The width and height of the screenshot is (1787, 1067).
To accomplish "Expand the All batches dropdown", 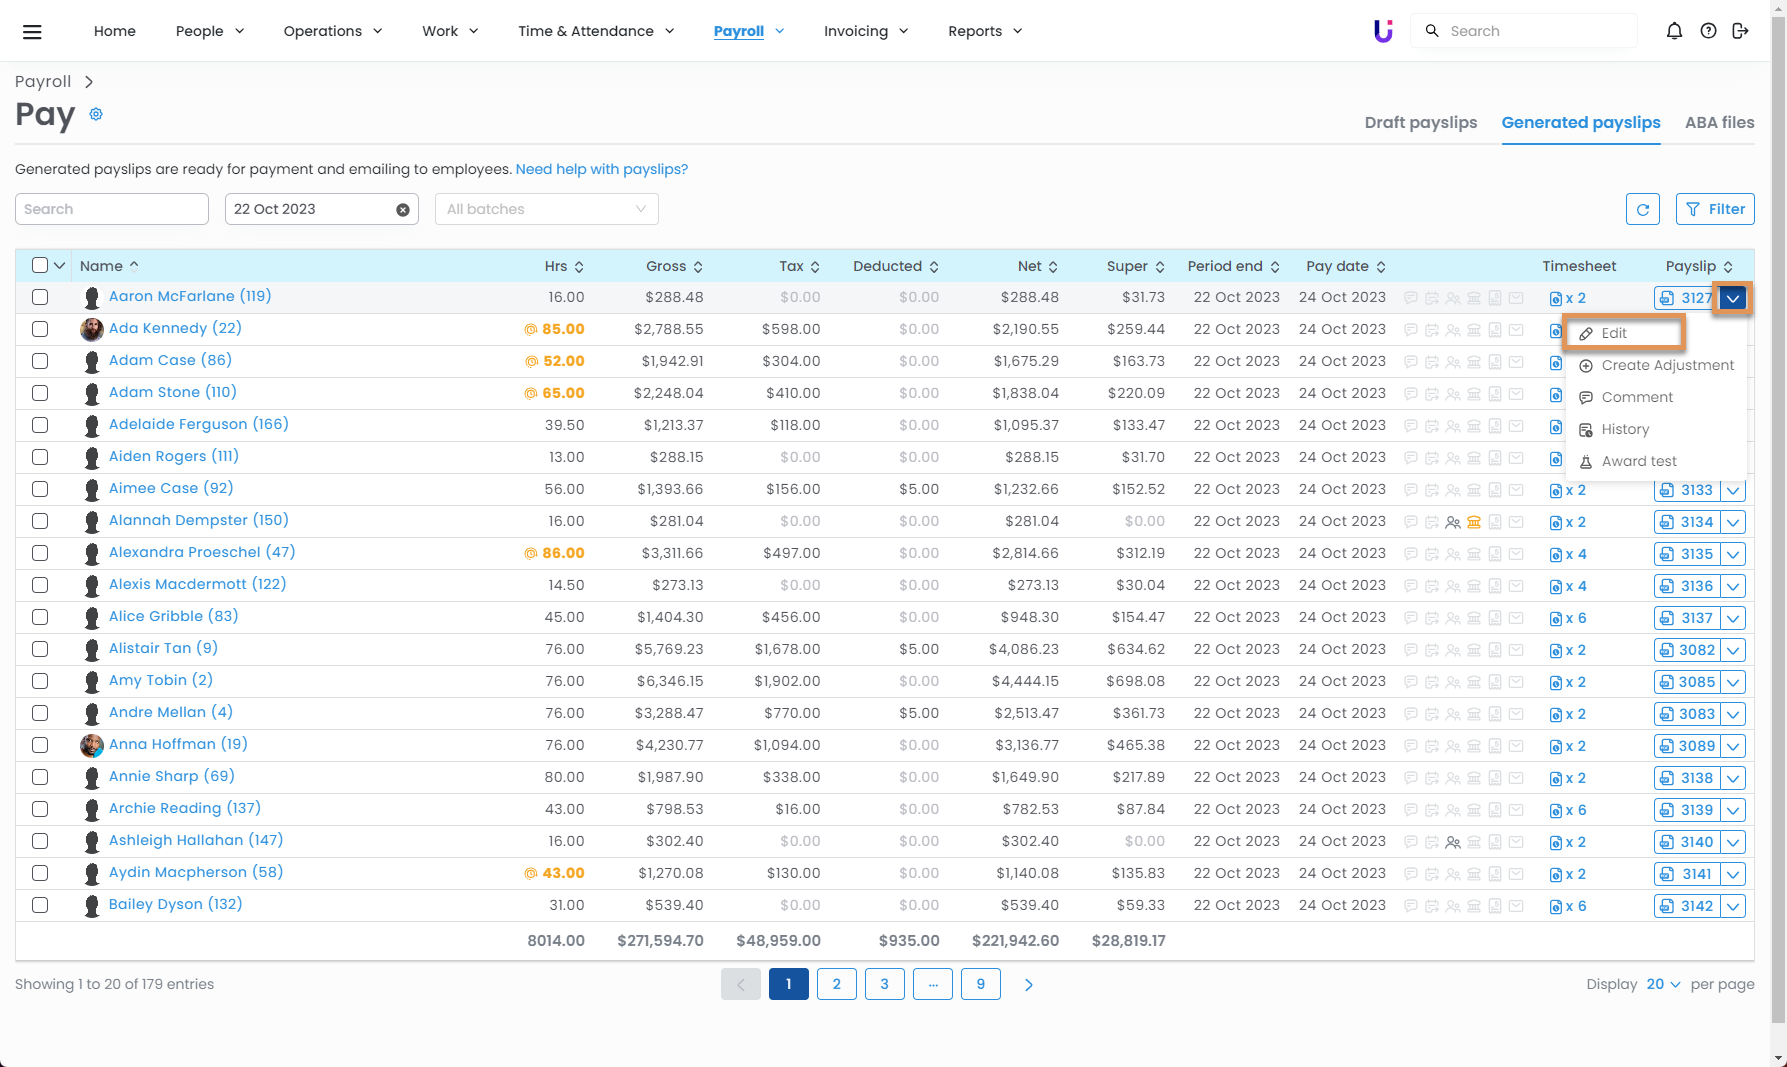I will [x=546, y=209].
